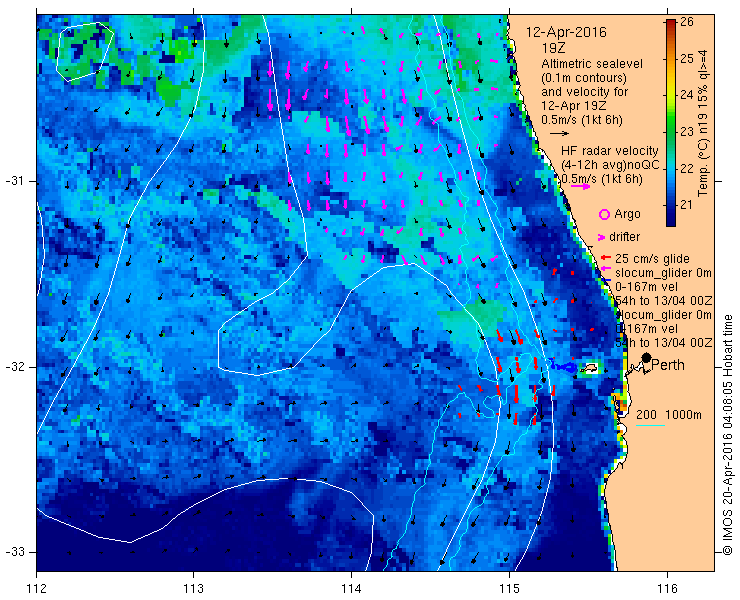Click the 'Argo' legend label
The height and width of the screenshot is (600, 740).
(627, 214)
